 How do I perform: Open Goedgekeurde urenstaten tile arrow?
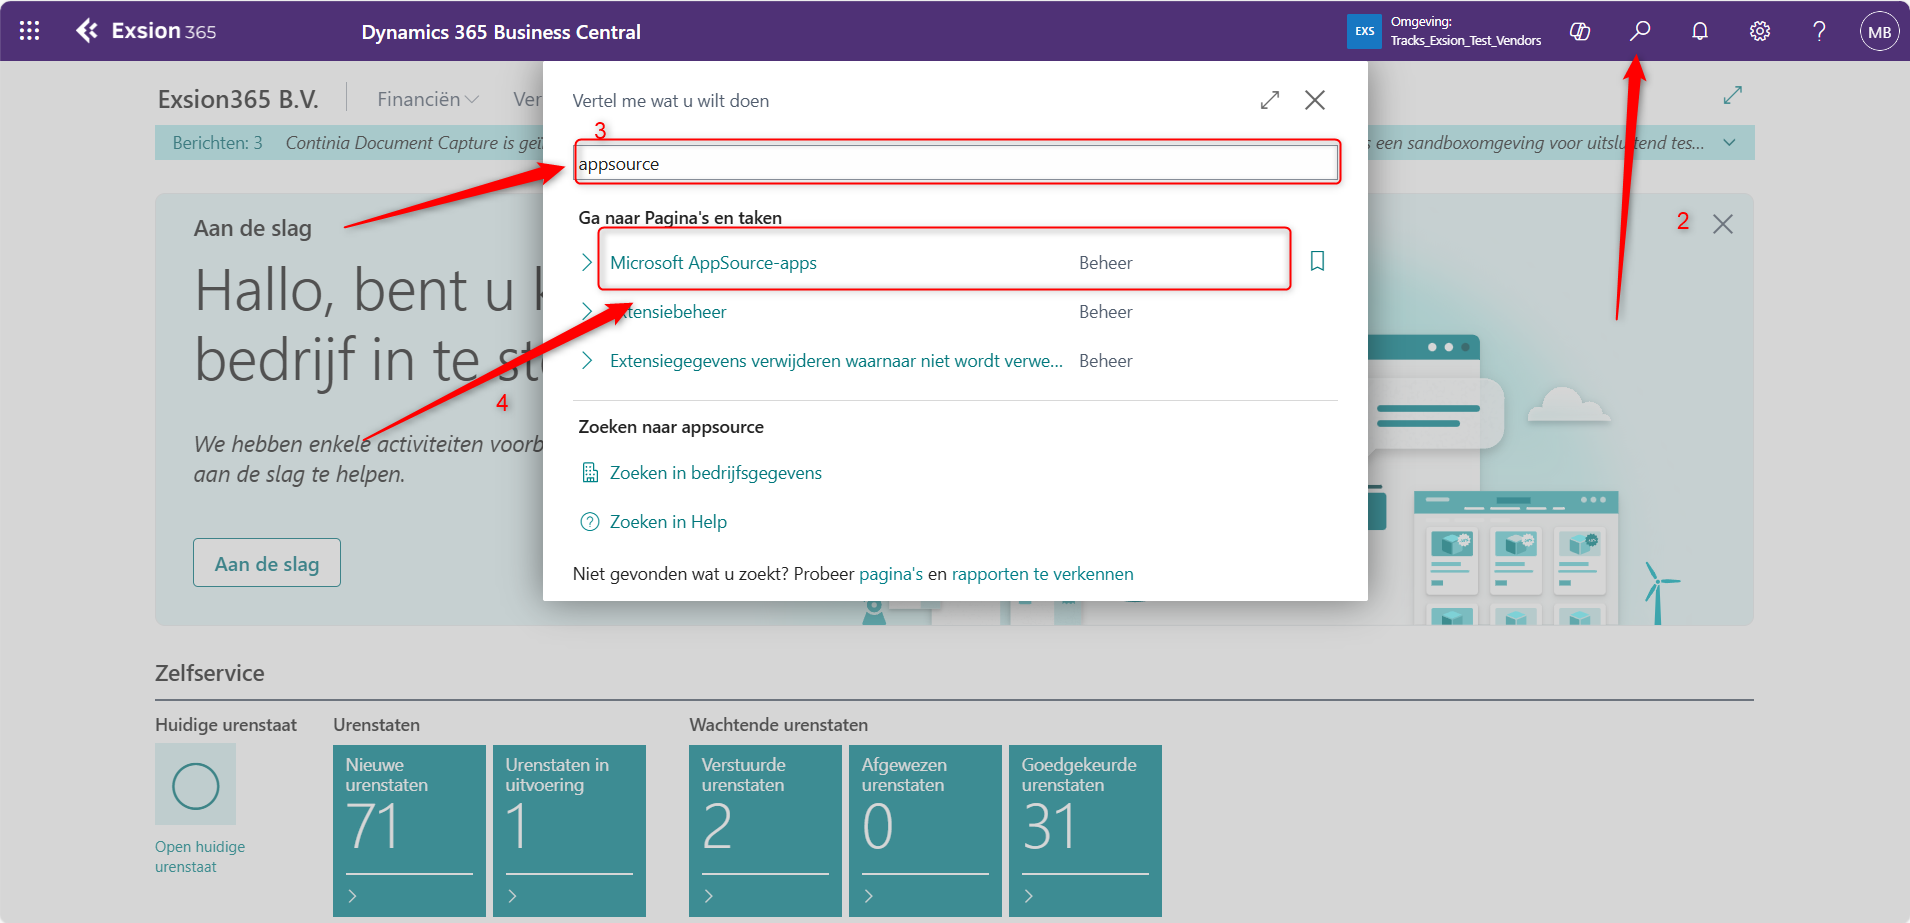(1028, 896)
